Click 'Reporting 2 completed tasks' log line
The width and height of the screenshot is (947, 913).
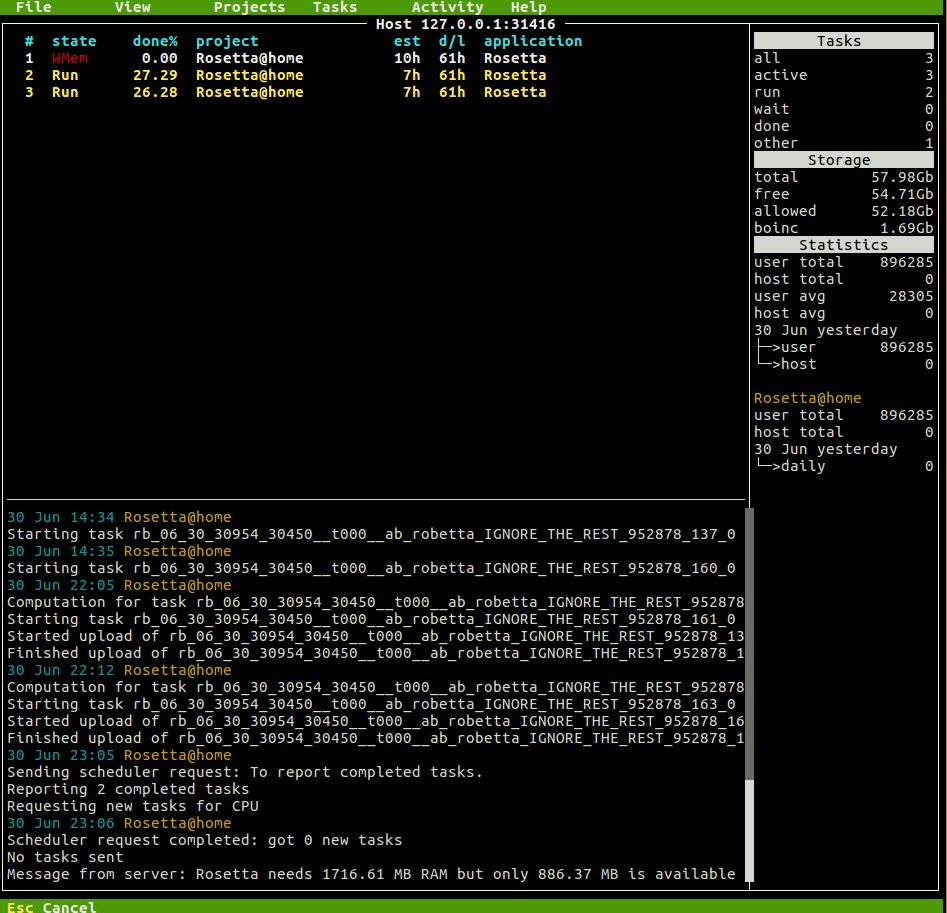tap(127, 789)
